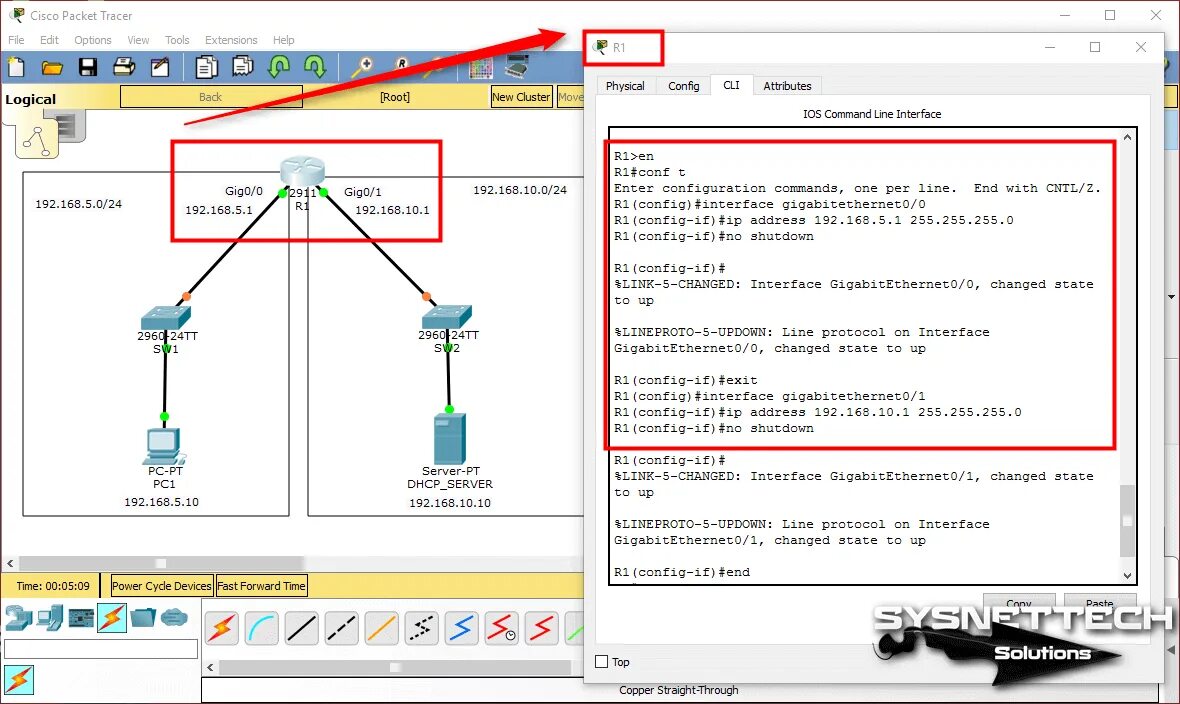This screenshot has height=704, width=1180.
Task: Open the Extensions menu
Action: point(231,40)
